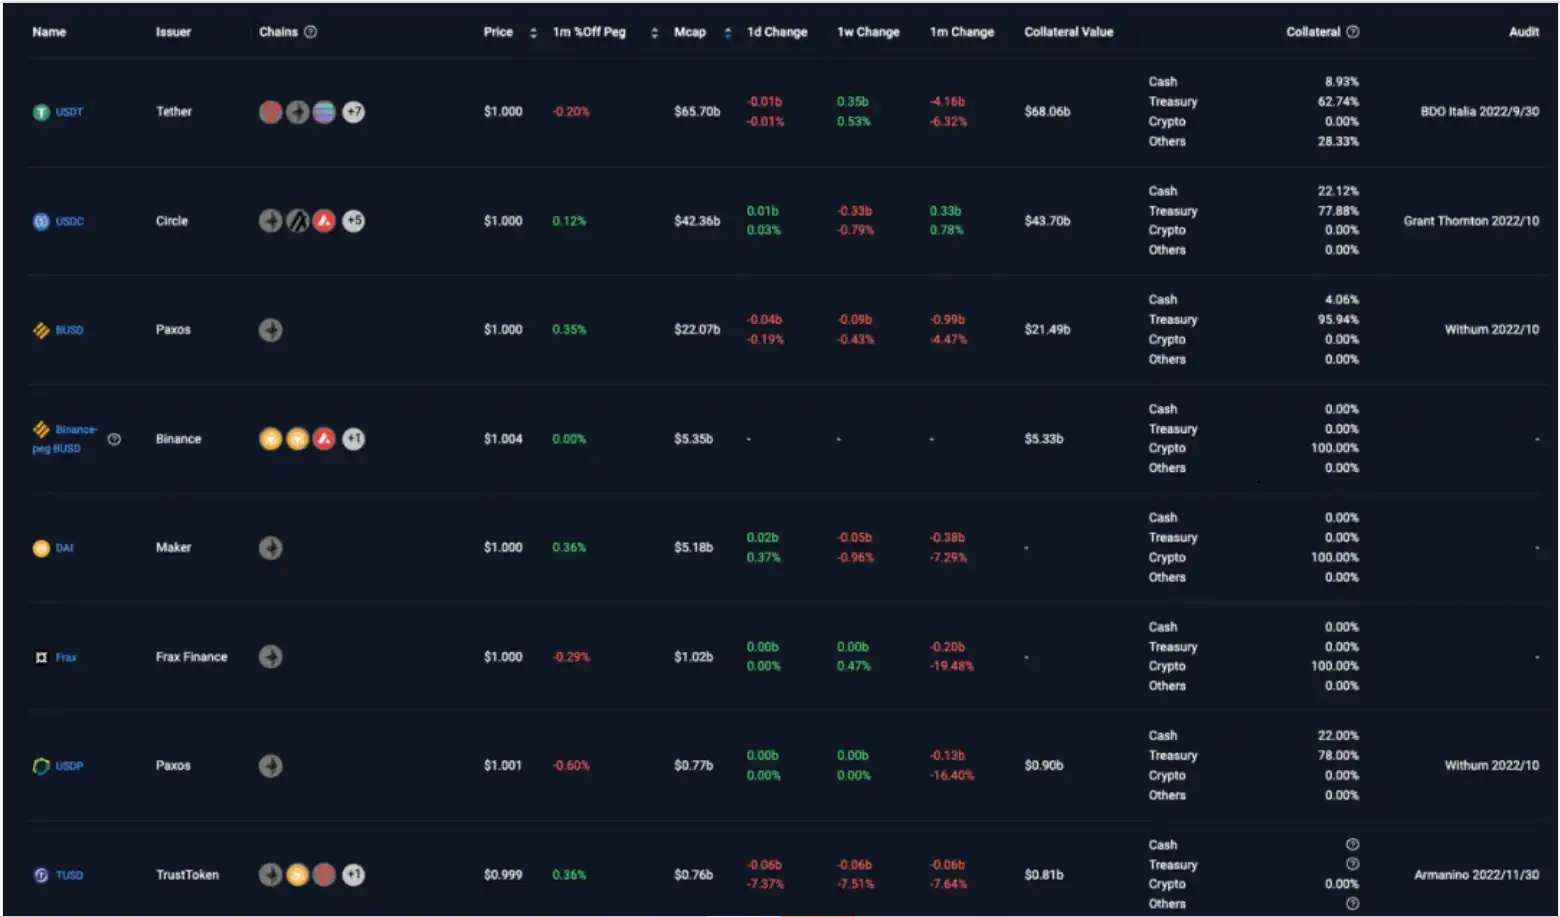Open the help icon next to Binance-peg BUSD
Screen dimensions: 1560x917
114,439
